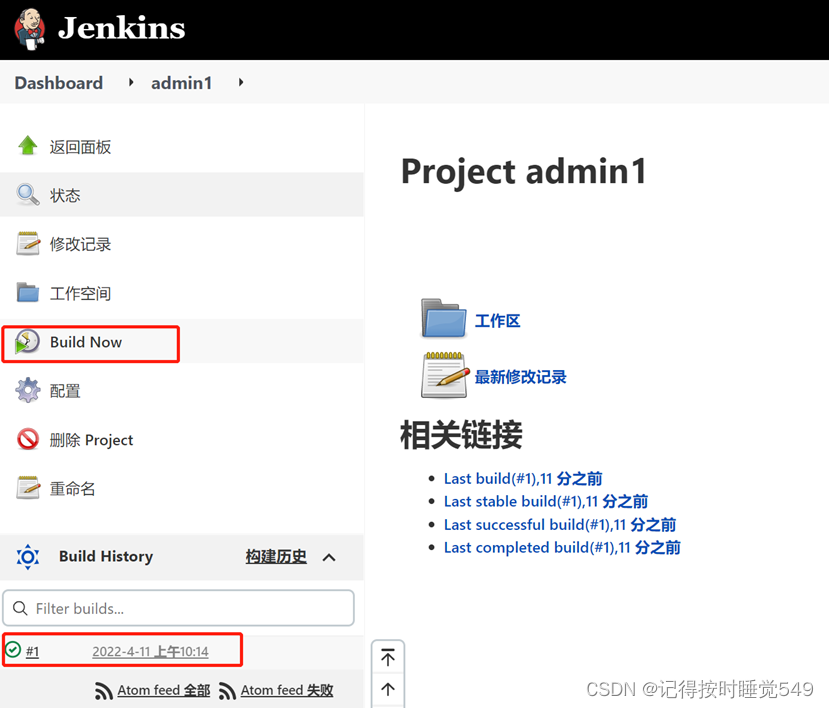This screenshot has height=708, width=829.
Task: Open the 构建历史 trend link
Action: [x=276, y=557]
